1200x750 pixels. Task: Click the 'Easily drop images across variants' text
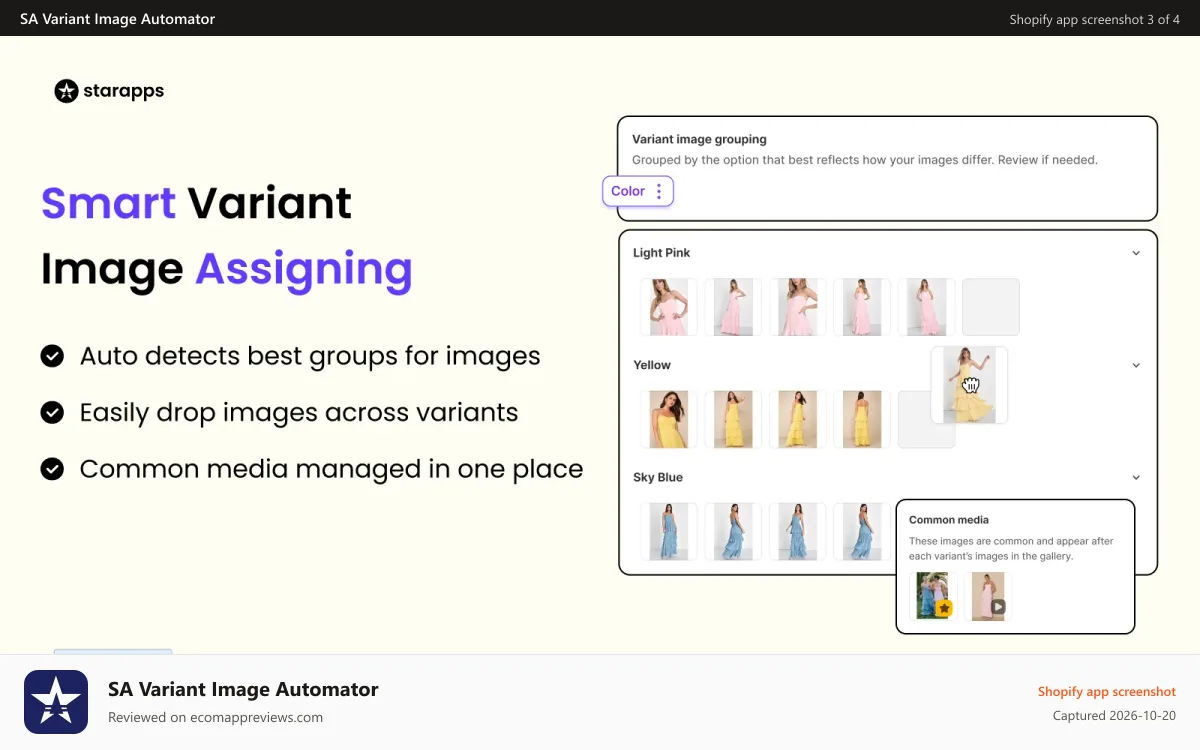299,412
